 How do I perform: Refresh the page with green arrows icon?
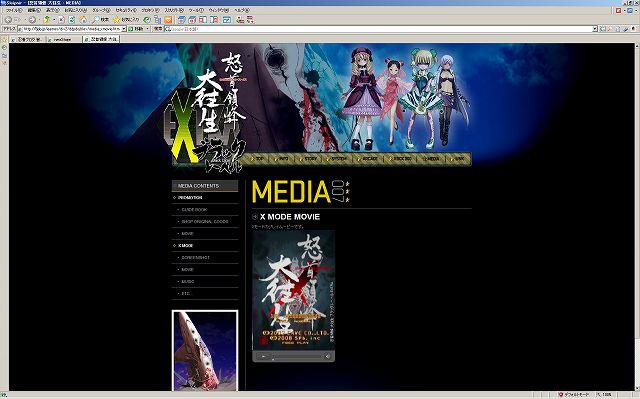[x=72, y=20]
